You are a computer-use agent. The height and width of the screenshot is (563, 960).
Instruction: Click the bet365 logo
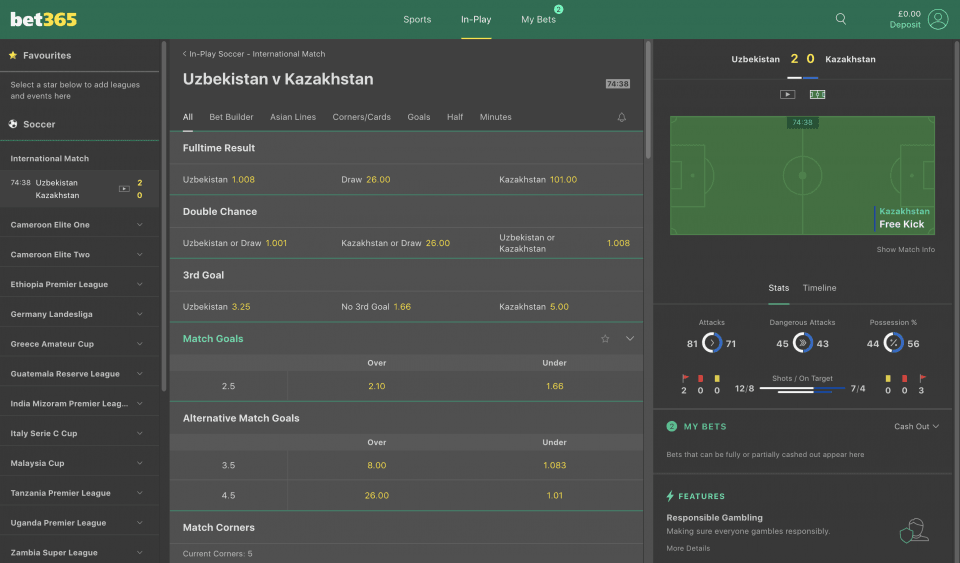click(43, 20)
